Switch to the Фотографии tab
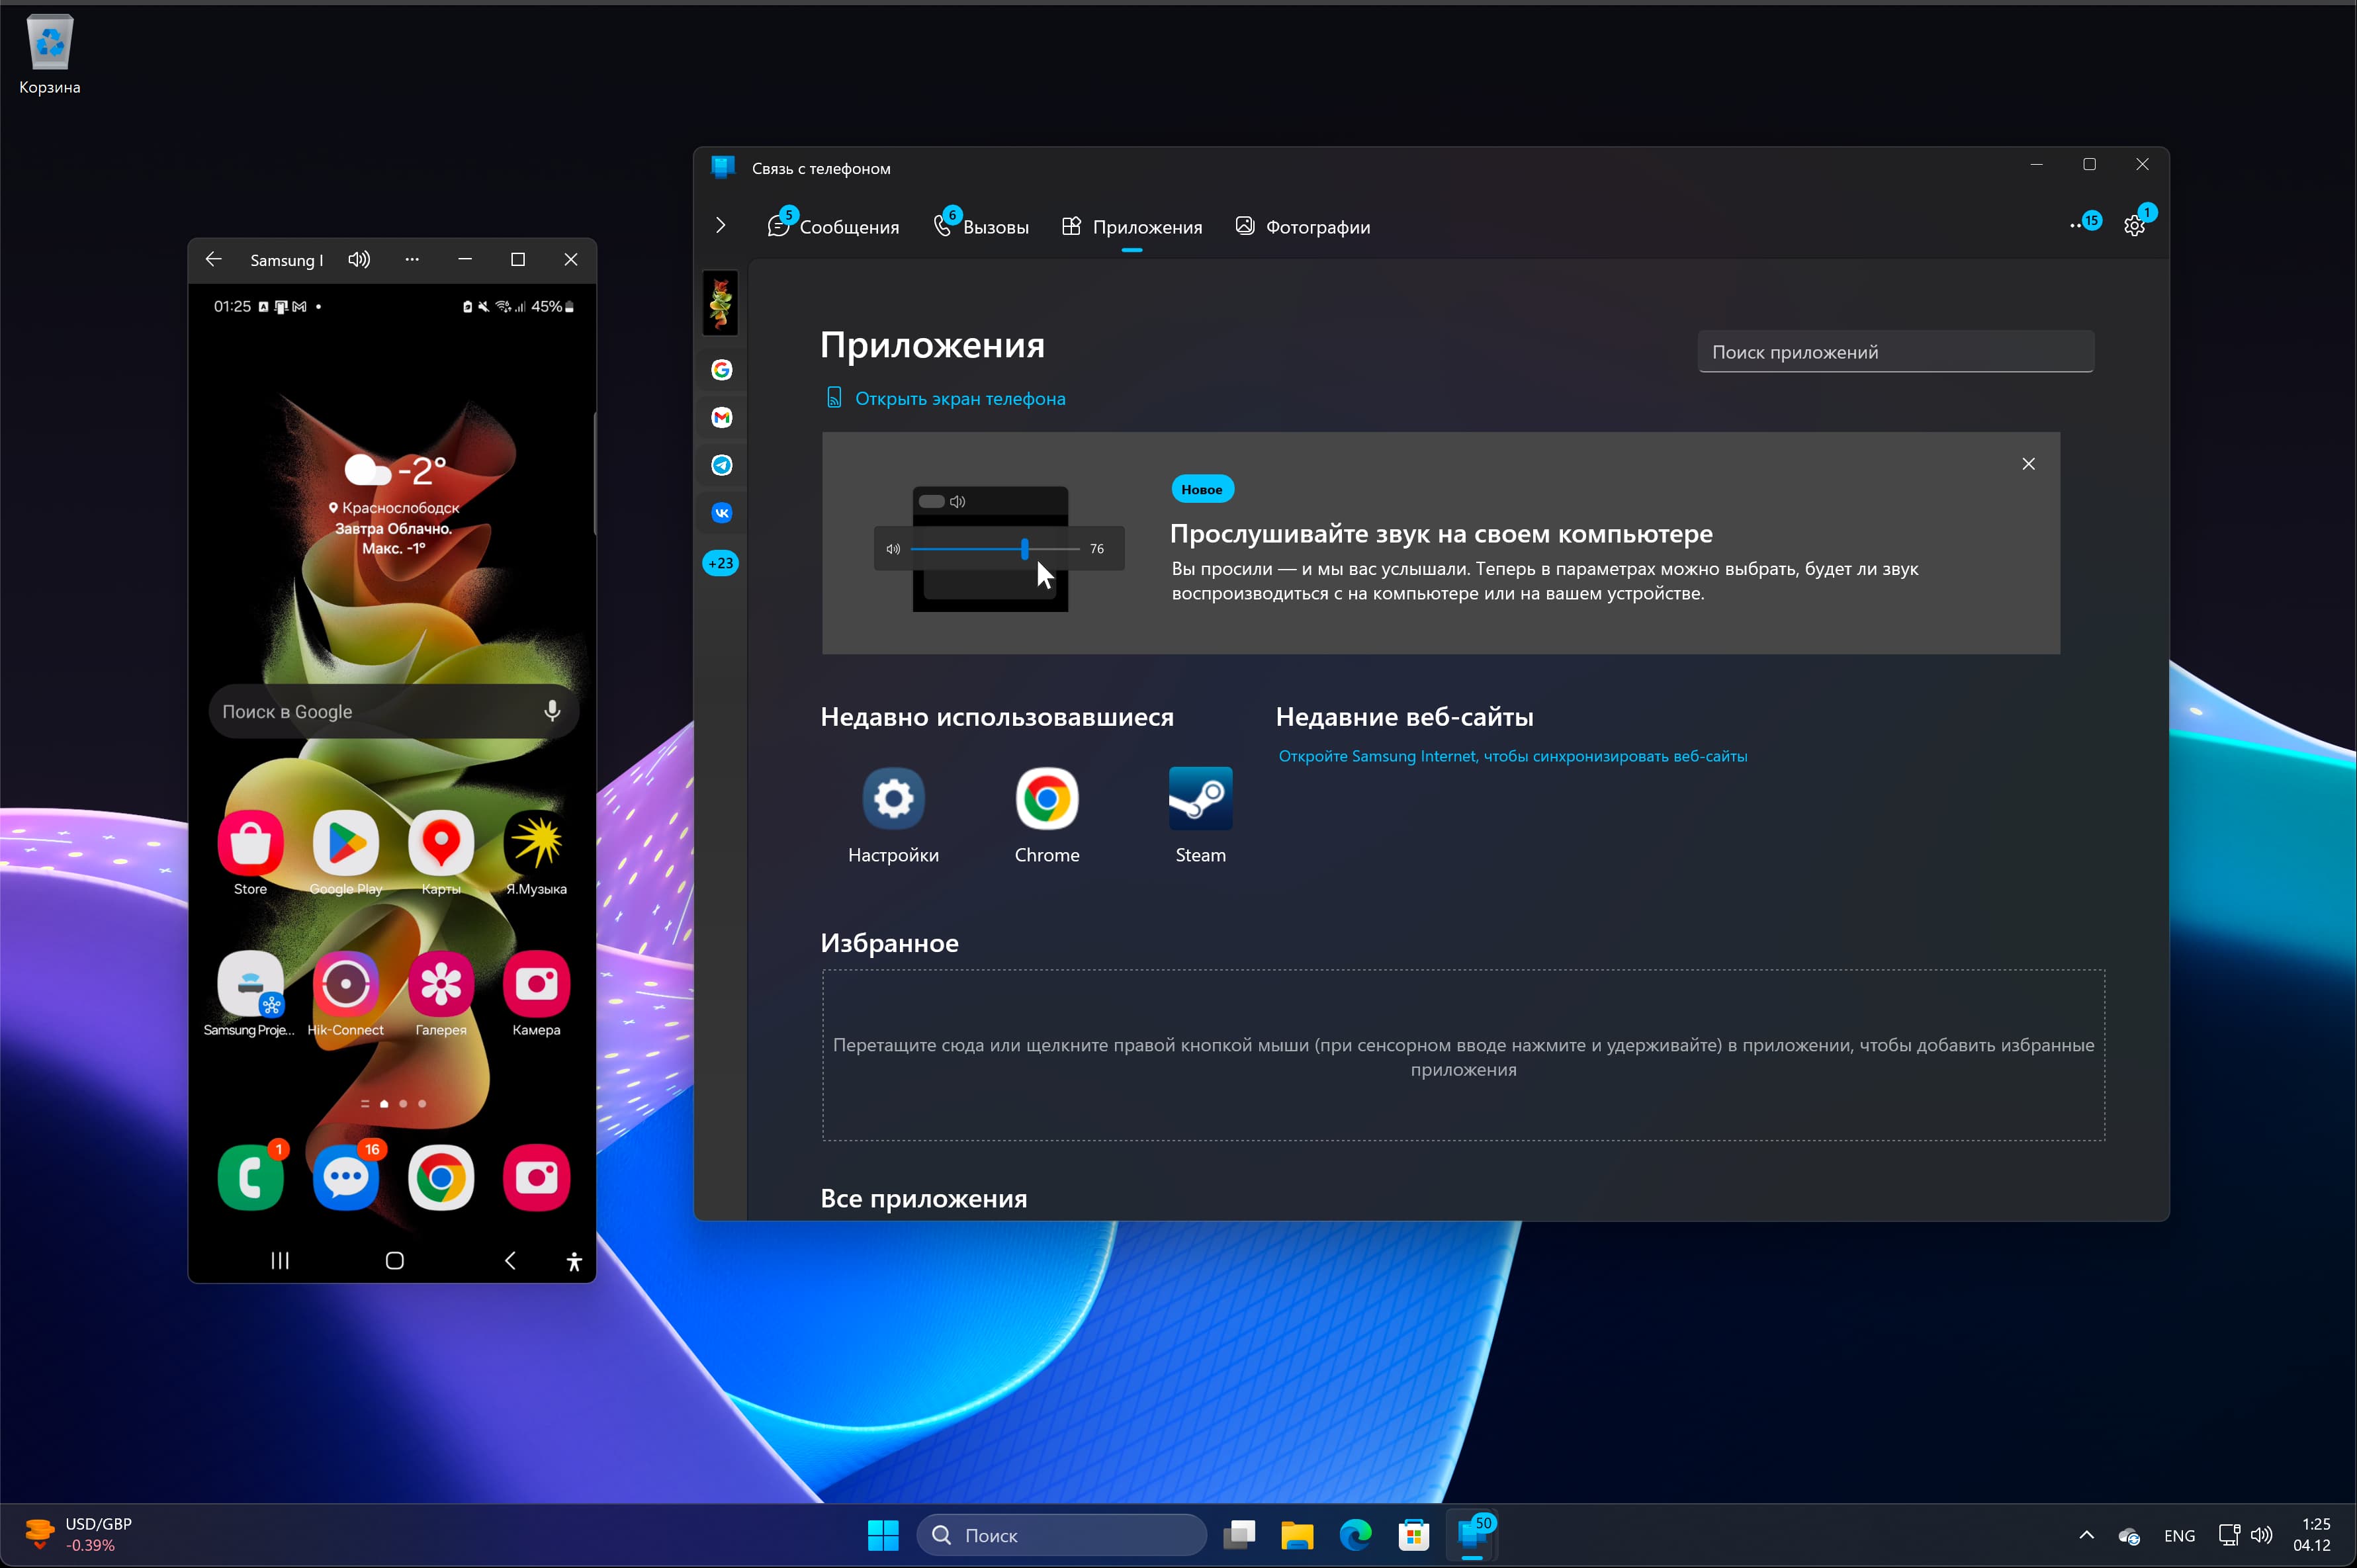2357x1568 pixels. click(x=1303, y=227)
